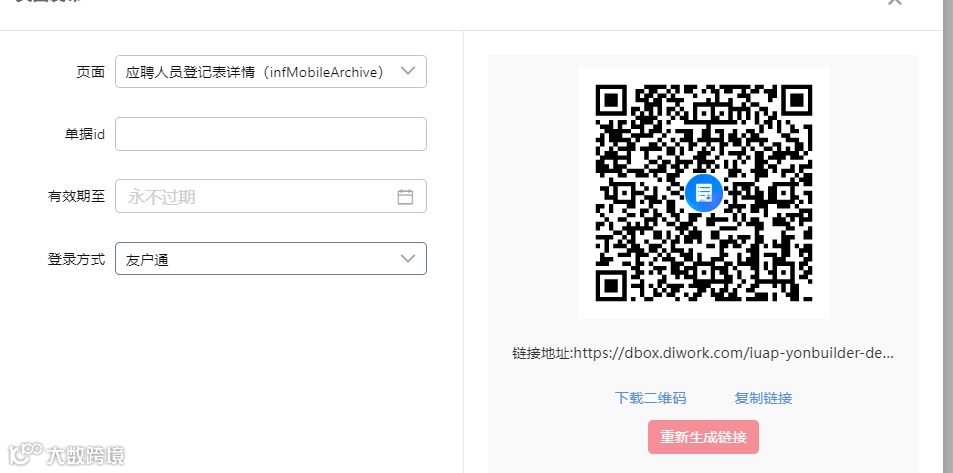
Task: Open the 登录方式 dropdown showing 友户通
Action: (x=270, y=259)
